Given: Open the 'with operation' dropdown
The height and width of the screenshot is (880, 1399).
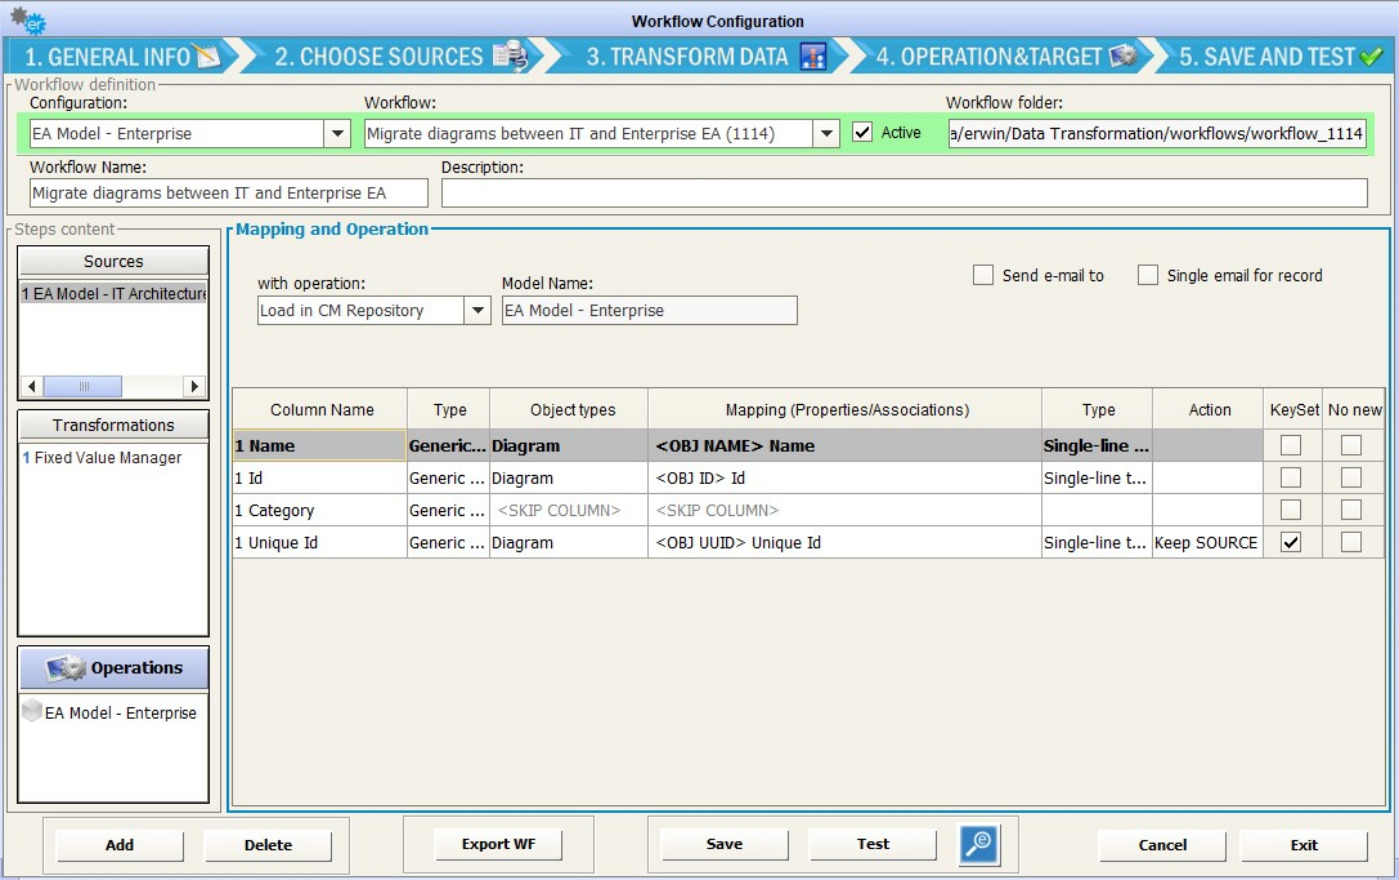Looking at the screenshot, I should pos(478,310).
